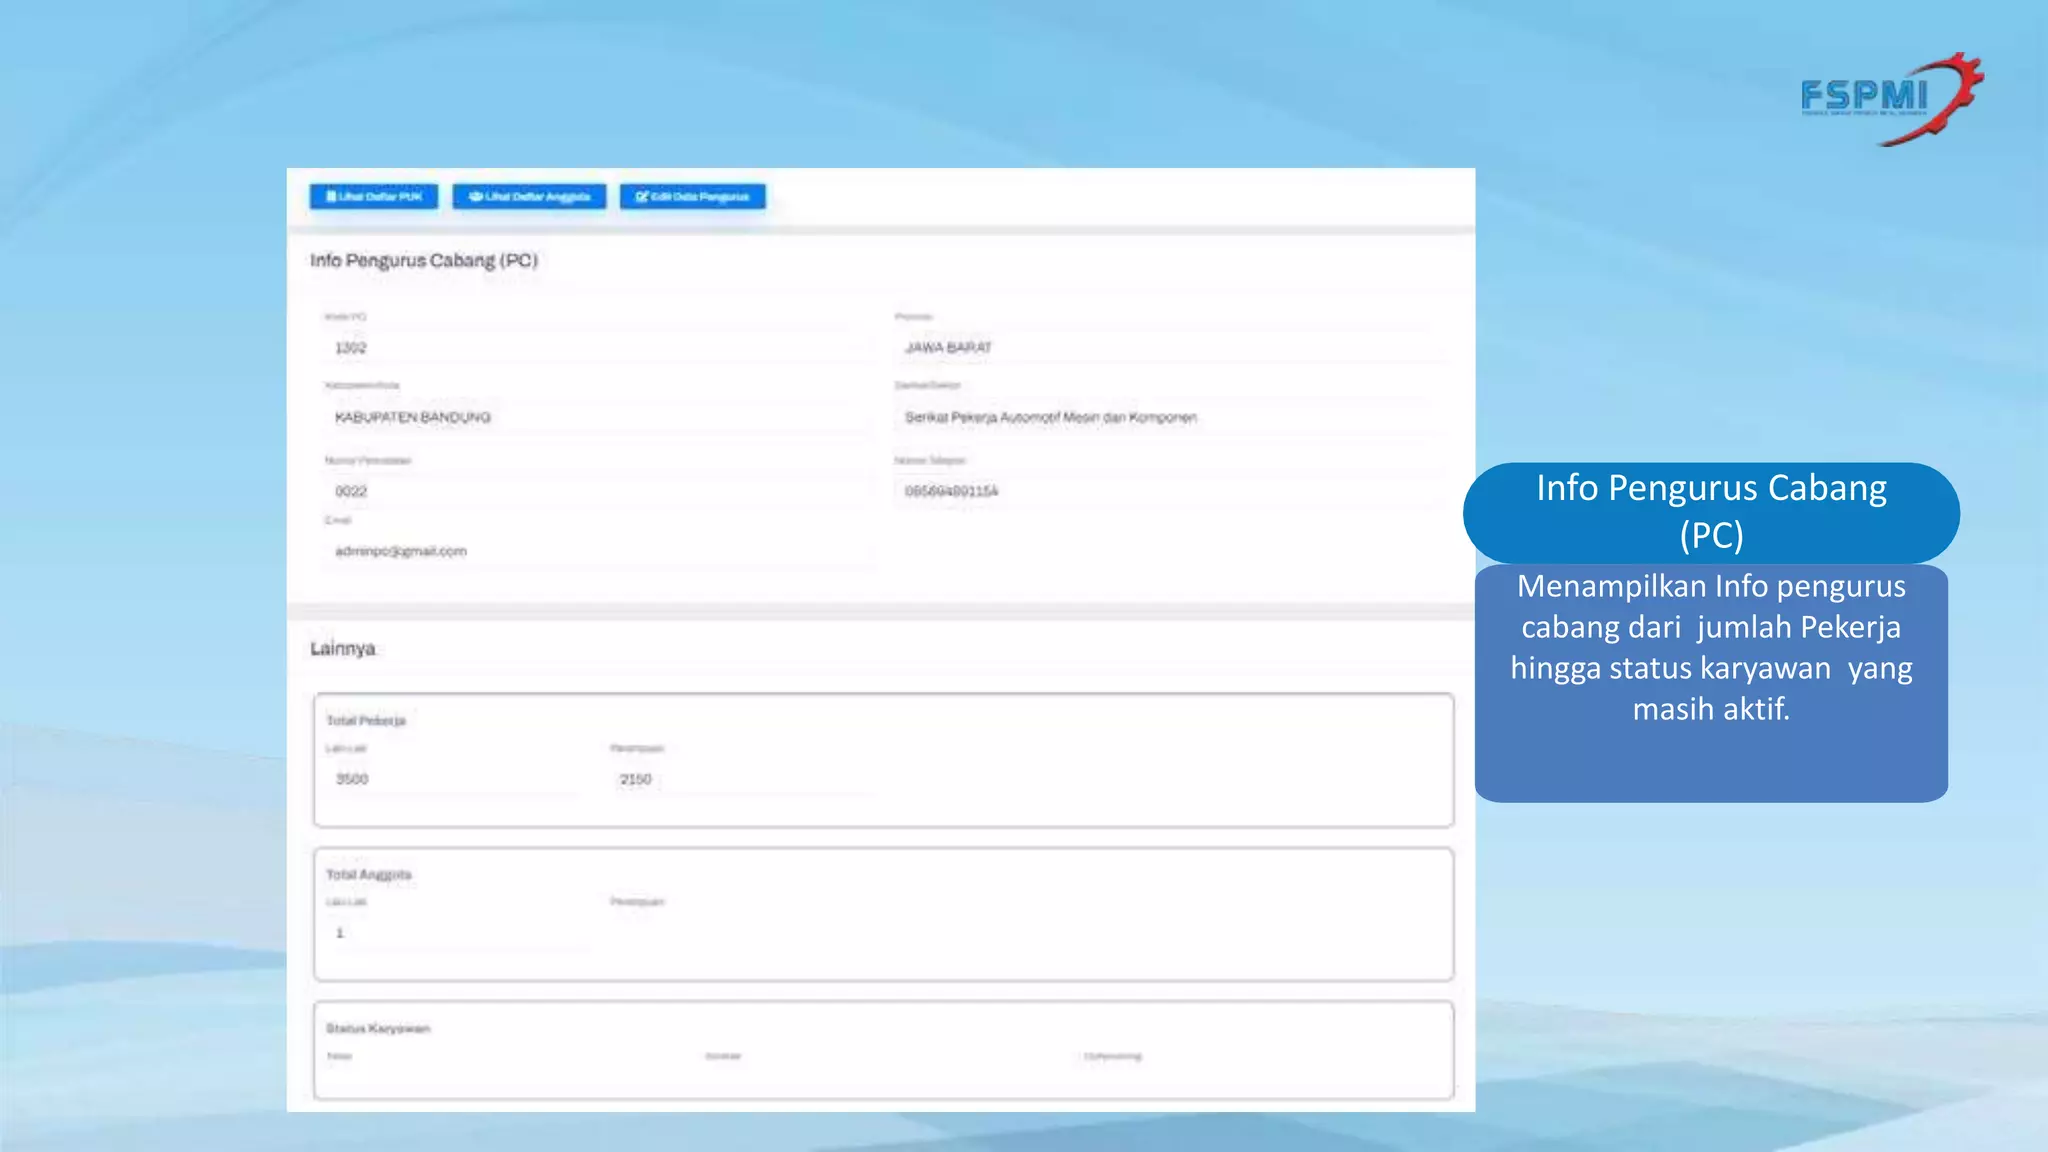
Task: Click Total Pekerja female count 2150
Action: tap(740, 779)
